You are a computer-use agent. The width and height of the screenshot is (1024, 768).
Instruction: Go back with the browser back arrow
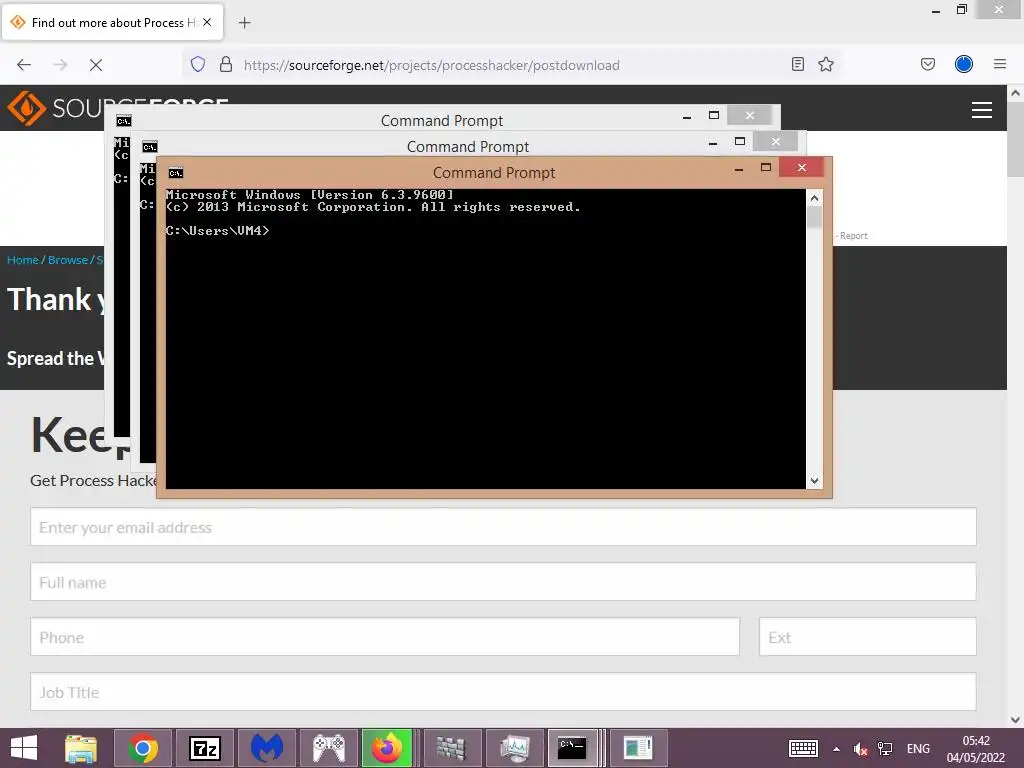[24, 65]
